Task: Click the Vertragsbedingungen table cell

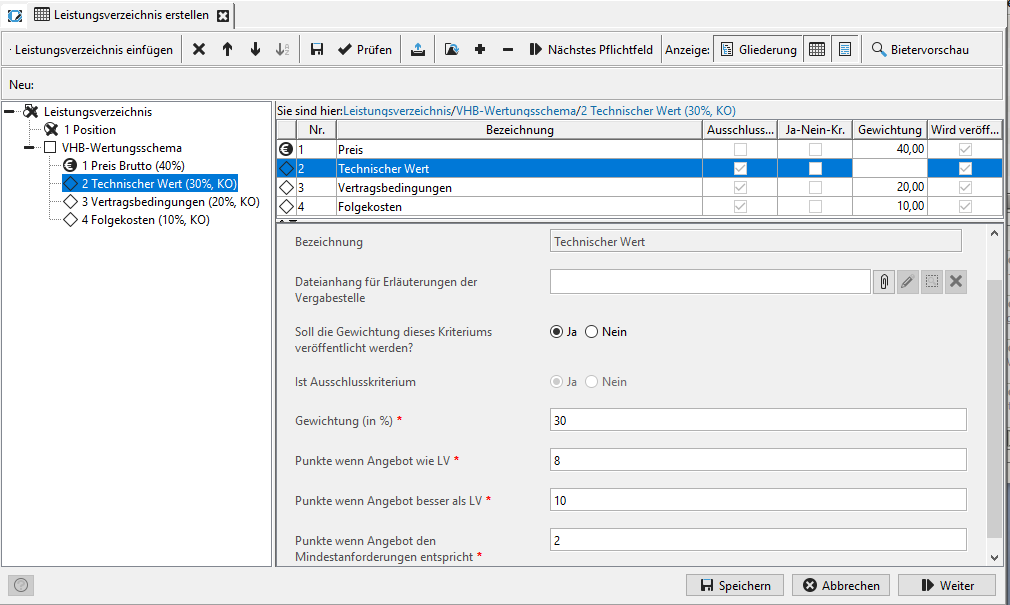Action: click(519, 187)
